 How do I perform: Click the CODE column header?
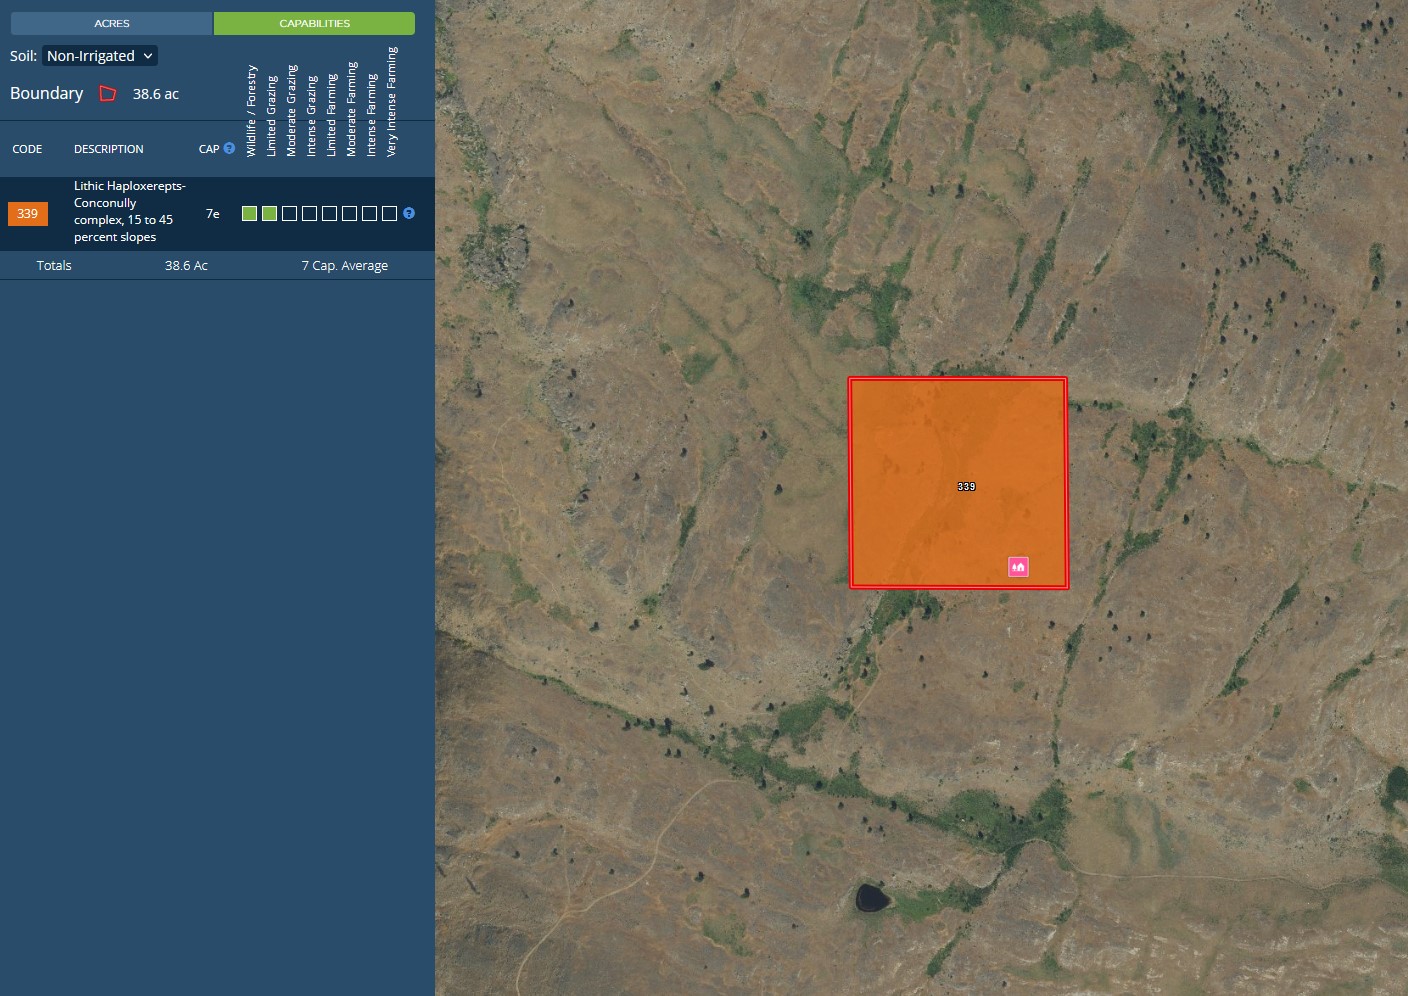[x=27, y=149]
